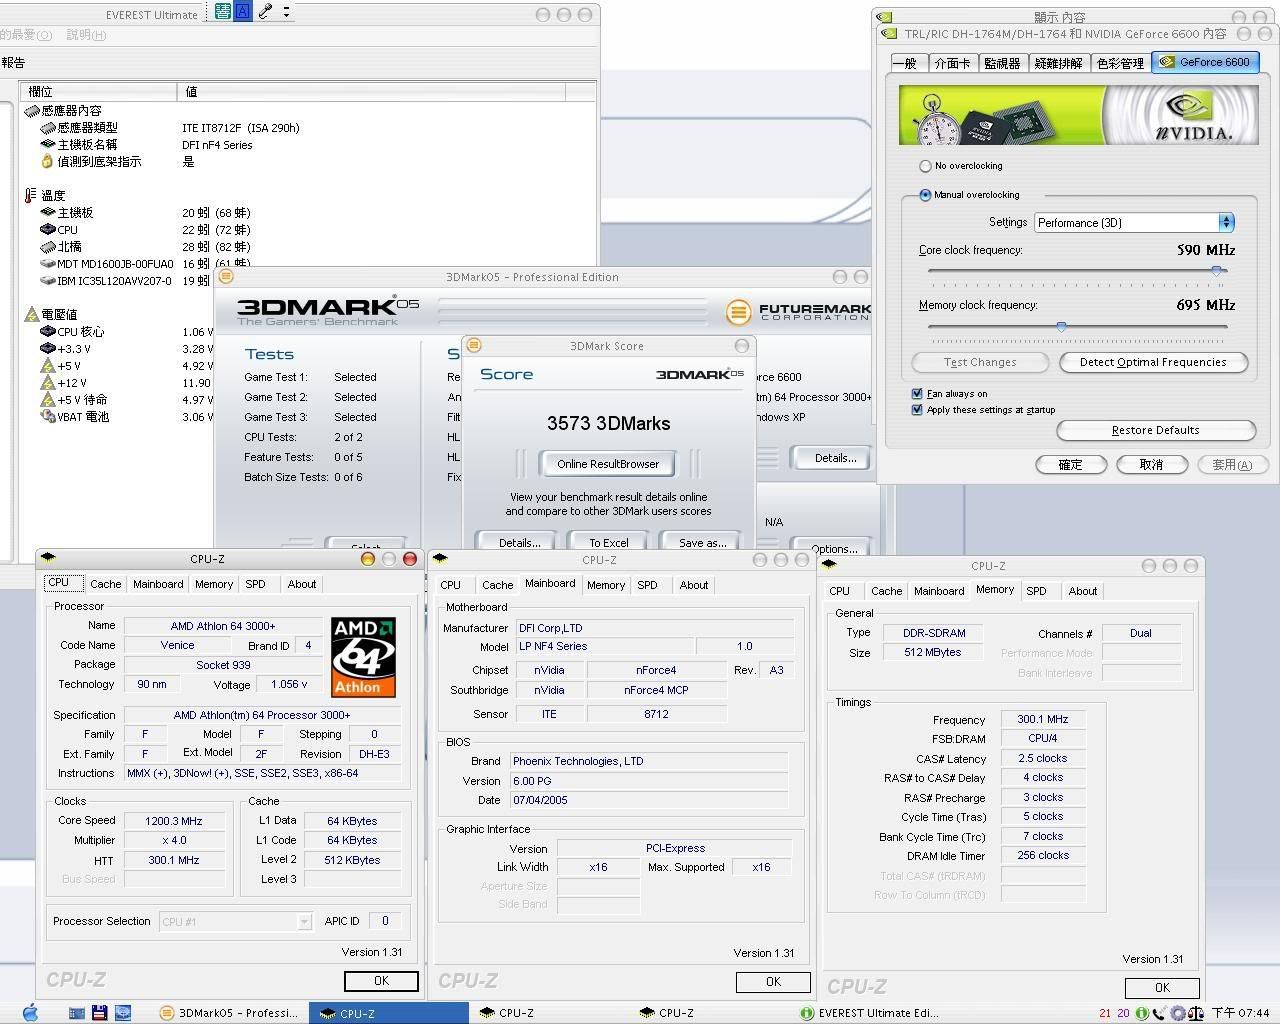
Task: Click the Memory clock frequency slider handle
Action: click(1061, 326)
